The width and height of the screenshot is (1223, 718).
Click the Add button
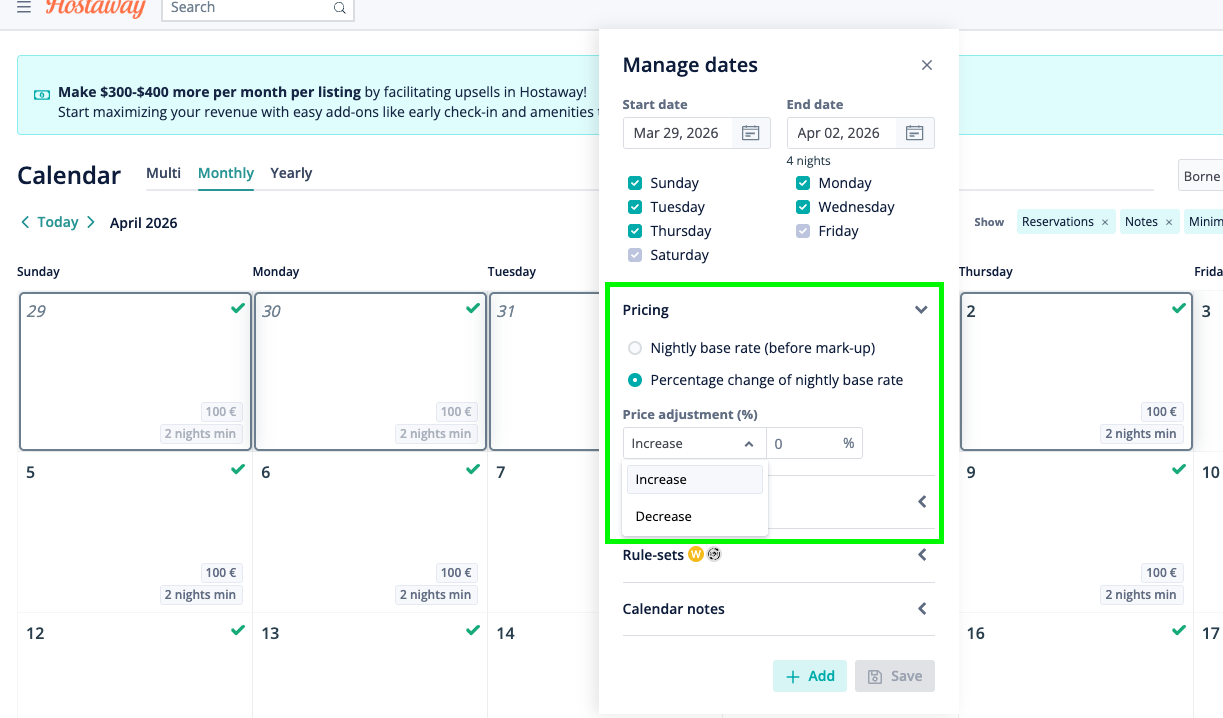click(x=810, y=676)
